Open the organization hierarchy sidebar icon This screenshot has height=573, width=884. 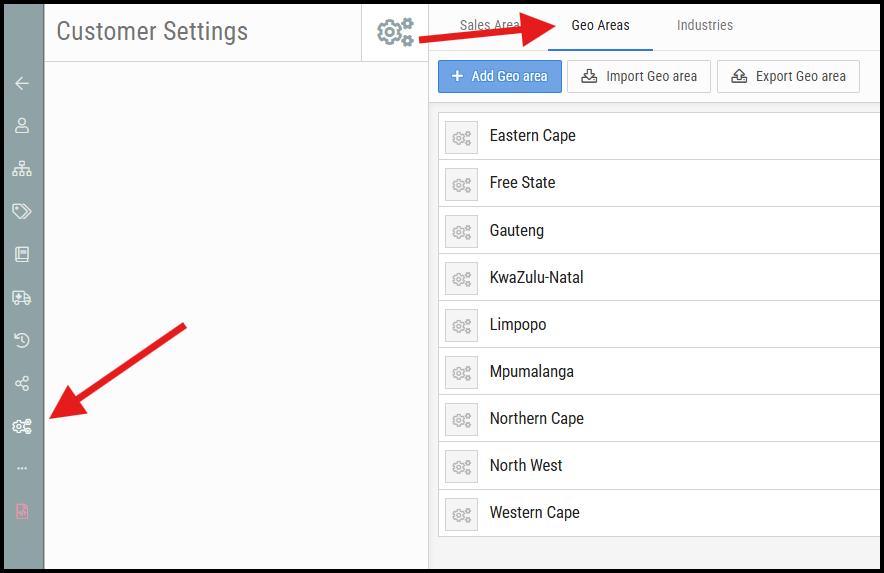tap(22, 168)
